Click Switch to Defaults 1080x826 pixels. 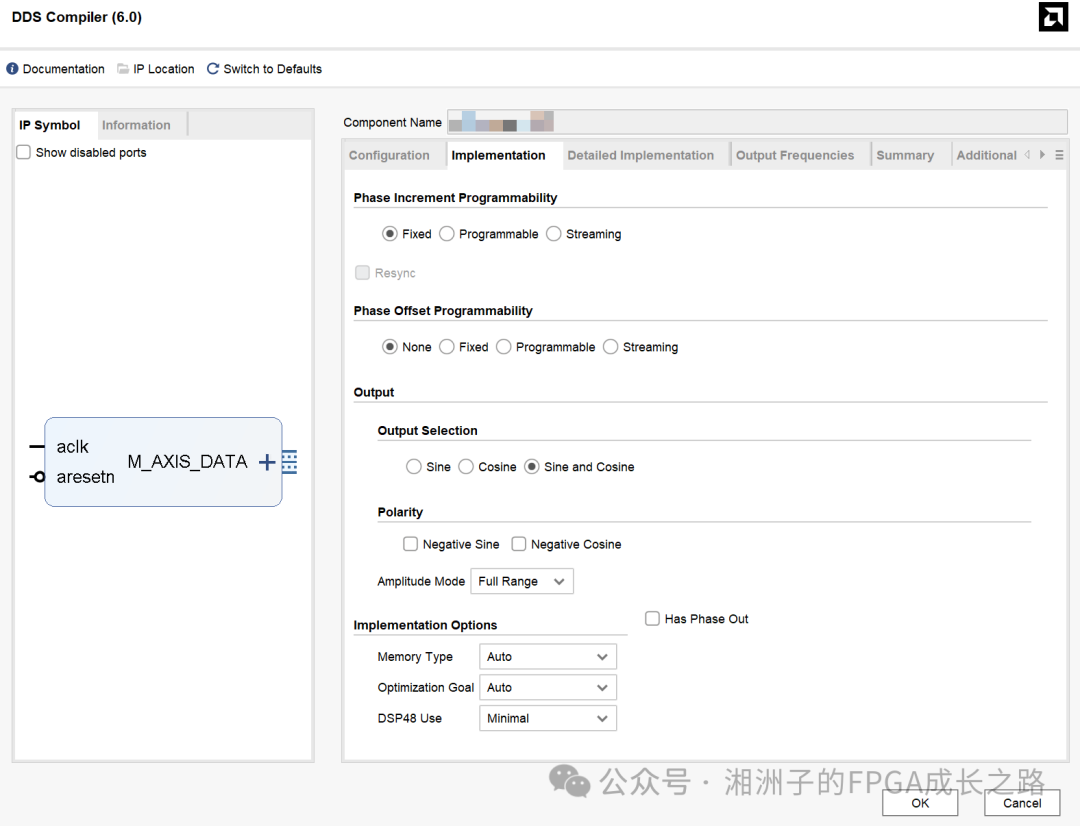(273, 69)
